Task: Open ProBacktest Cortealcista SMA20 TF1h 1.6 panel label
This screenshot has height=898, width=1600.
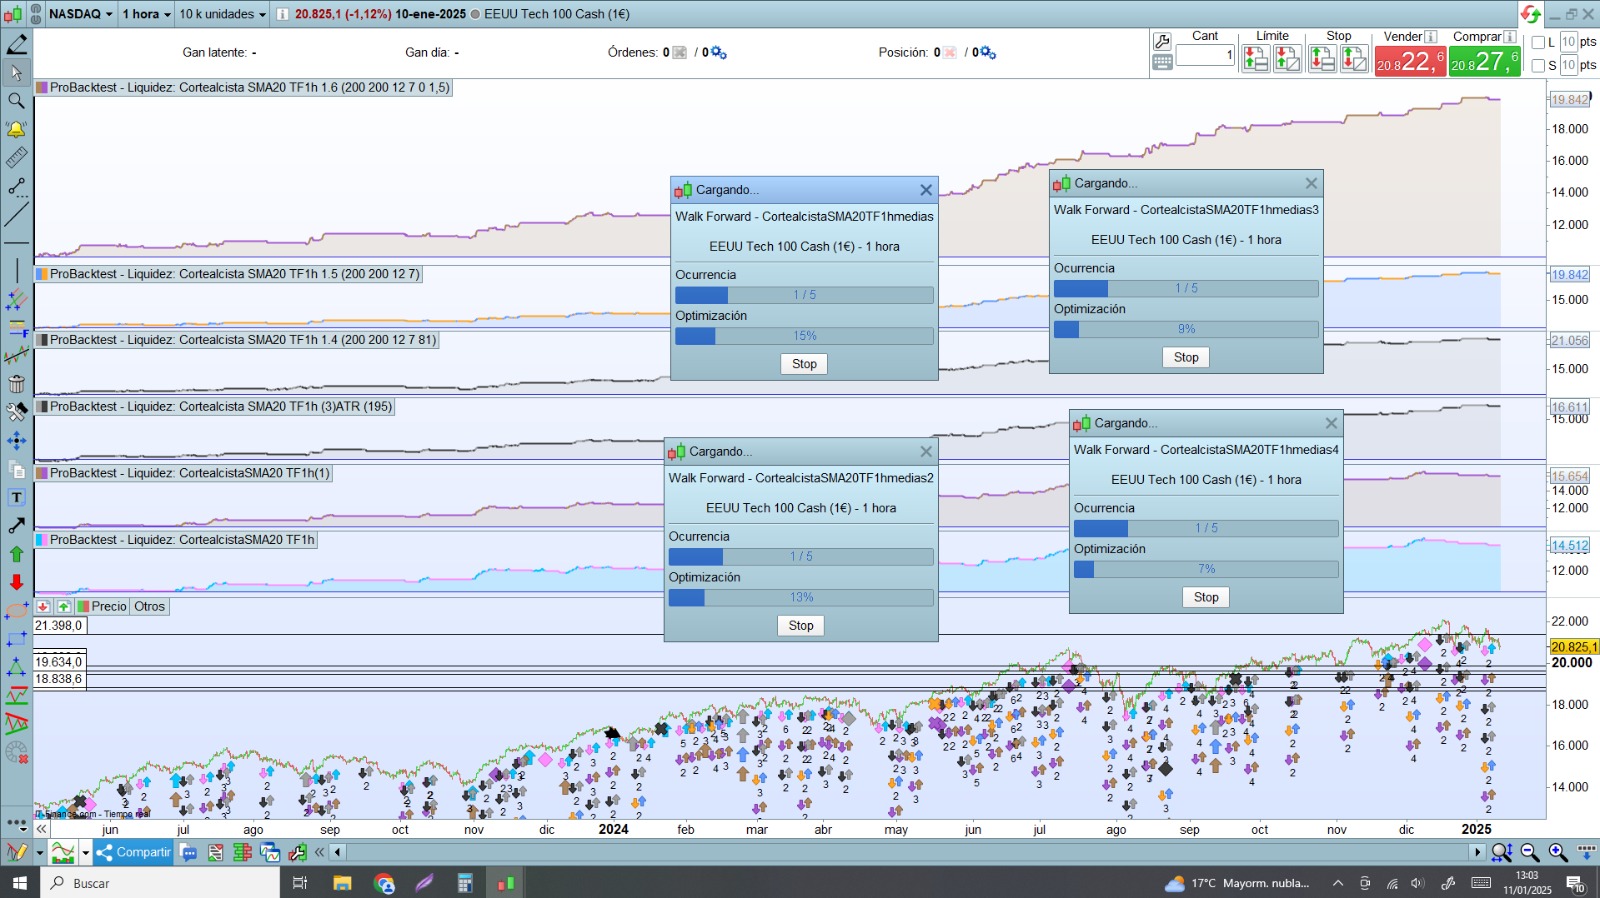Action: coord(243,87)
